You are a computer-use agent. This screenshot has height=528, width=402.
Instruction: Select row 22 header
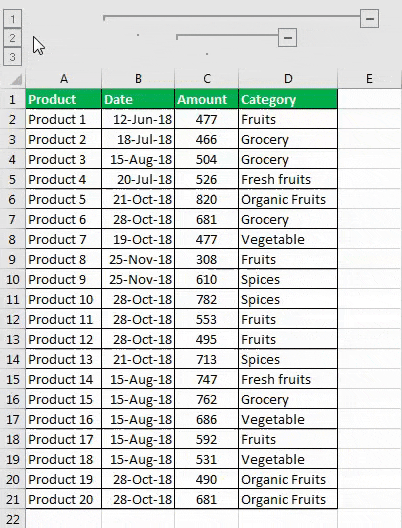point(12,519)
